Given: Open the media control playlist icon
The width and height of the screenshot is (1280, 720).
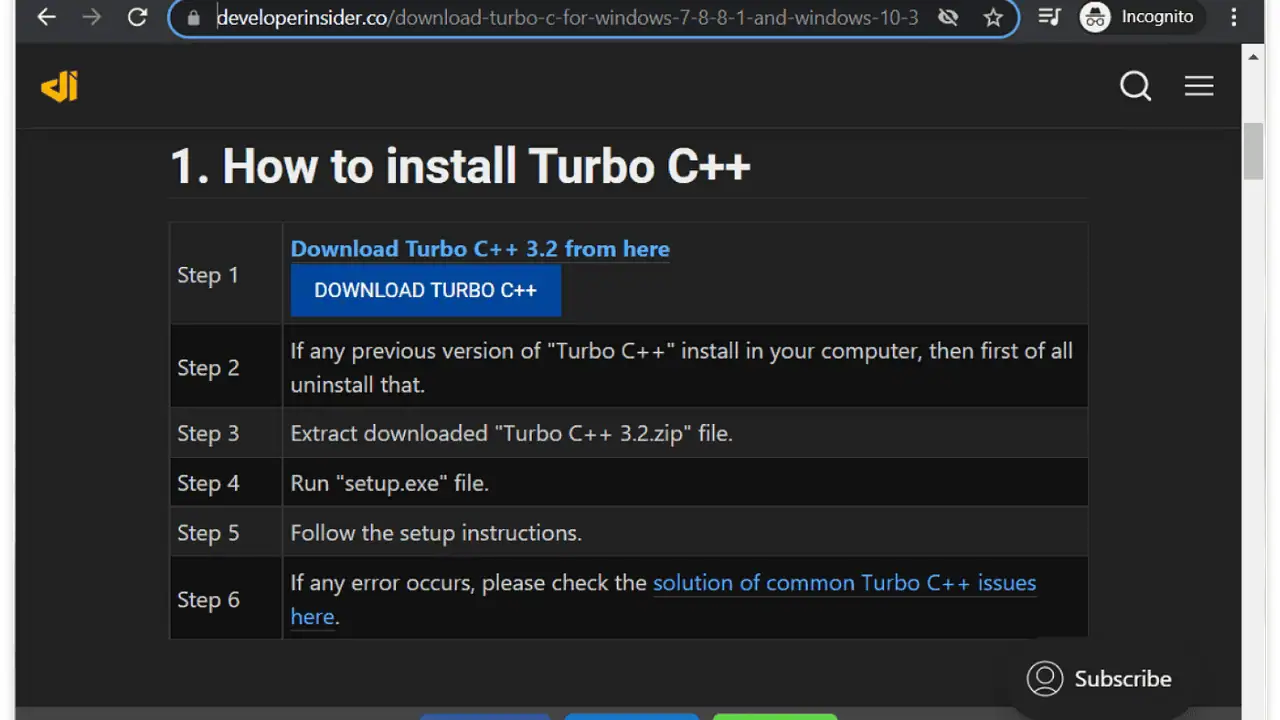Looking at the screenshot, I should (x=1049, y=17).
